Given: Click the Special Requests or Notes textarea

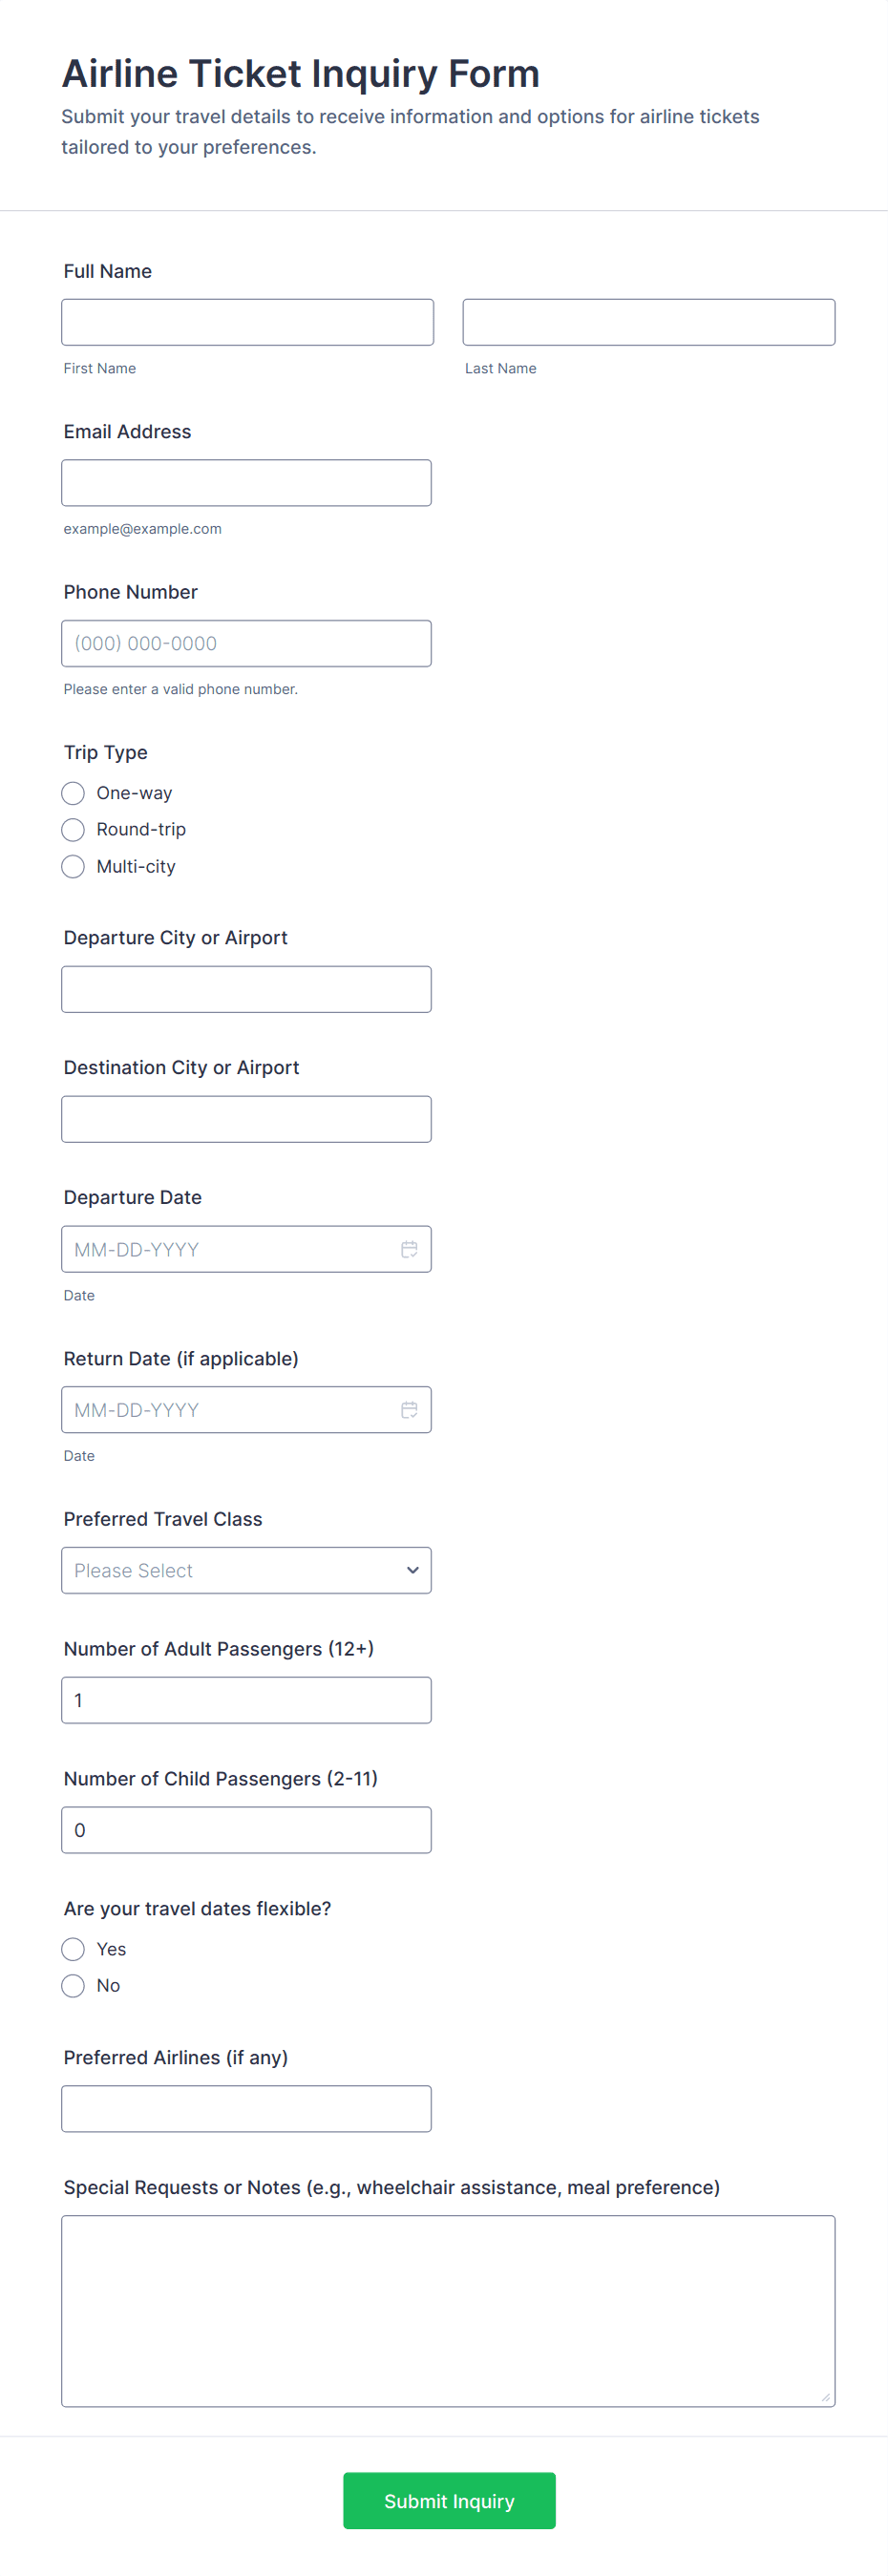Looking at the screenshot, I should point(448,2310).
